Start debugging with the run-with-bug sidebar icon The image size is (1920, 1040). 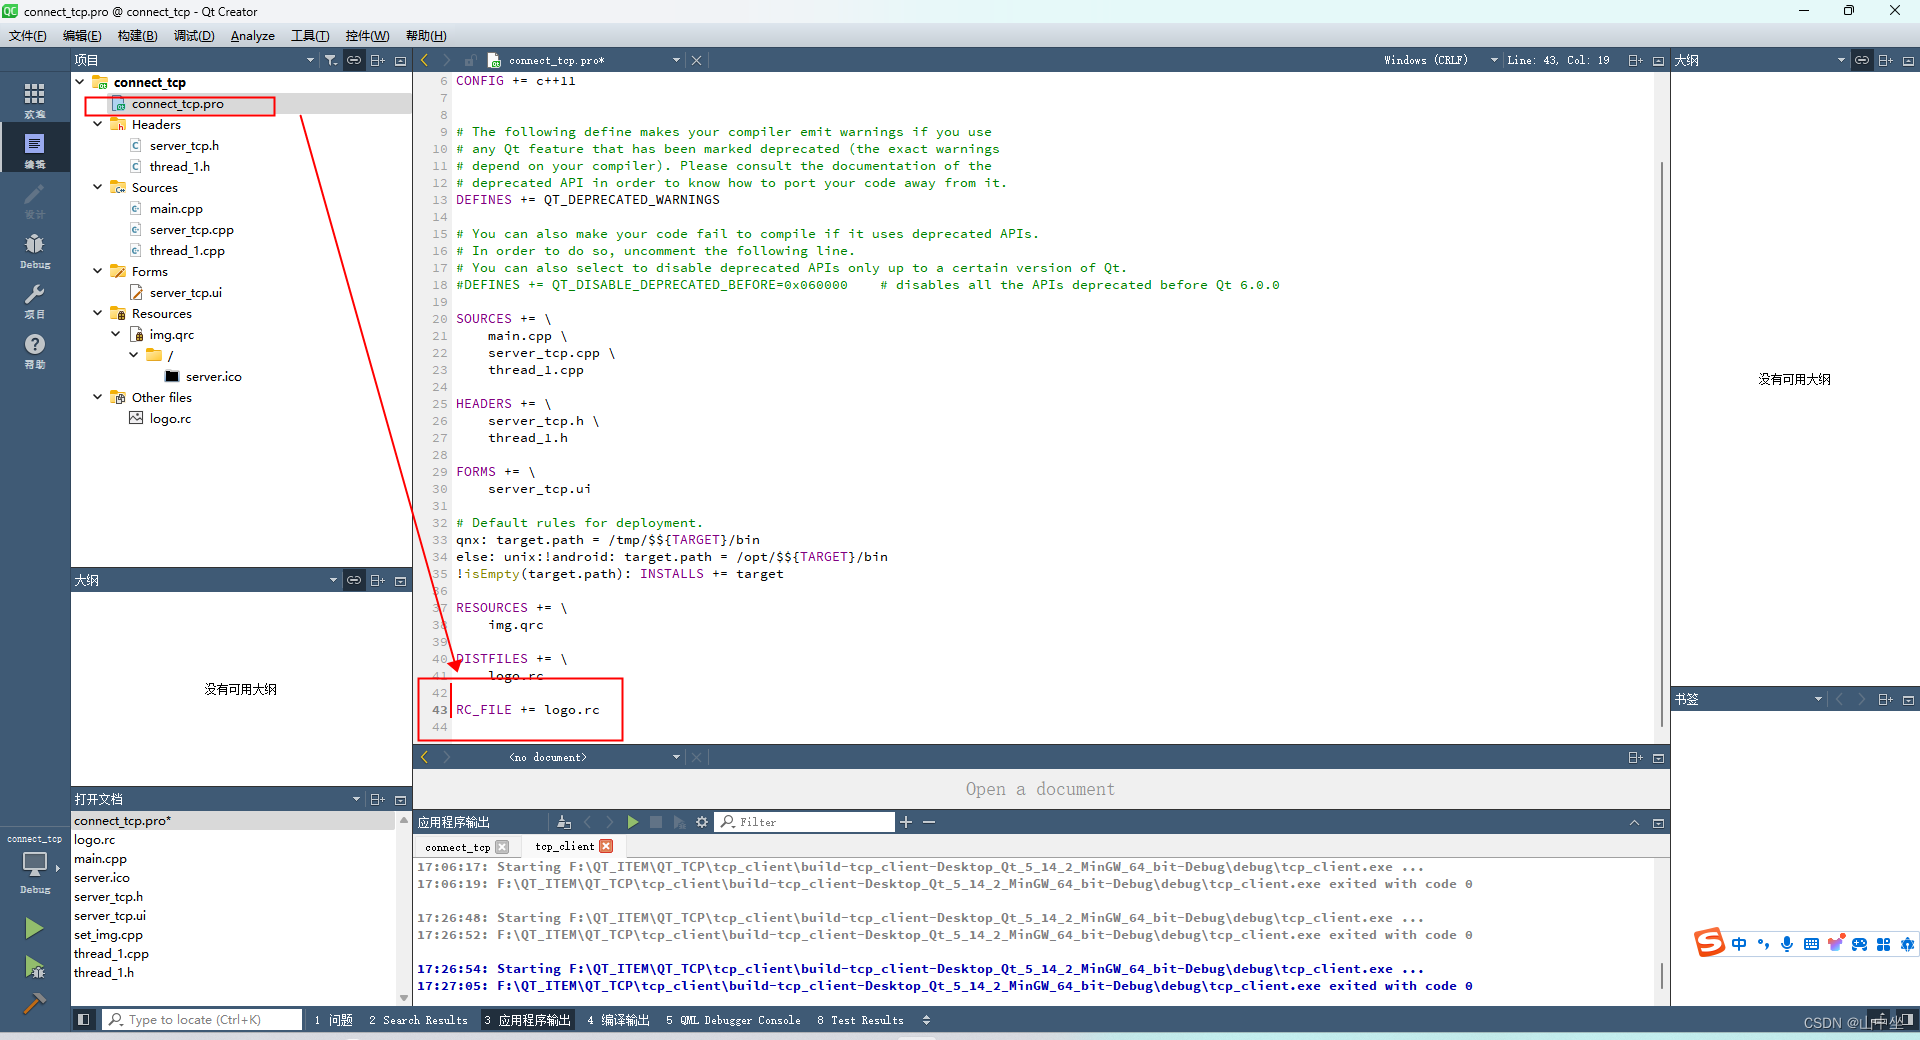(34, 967)
